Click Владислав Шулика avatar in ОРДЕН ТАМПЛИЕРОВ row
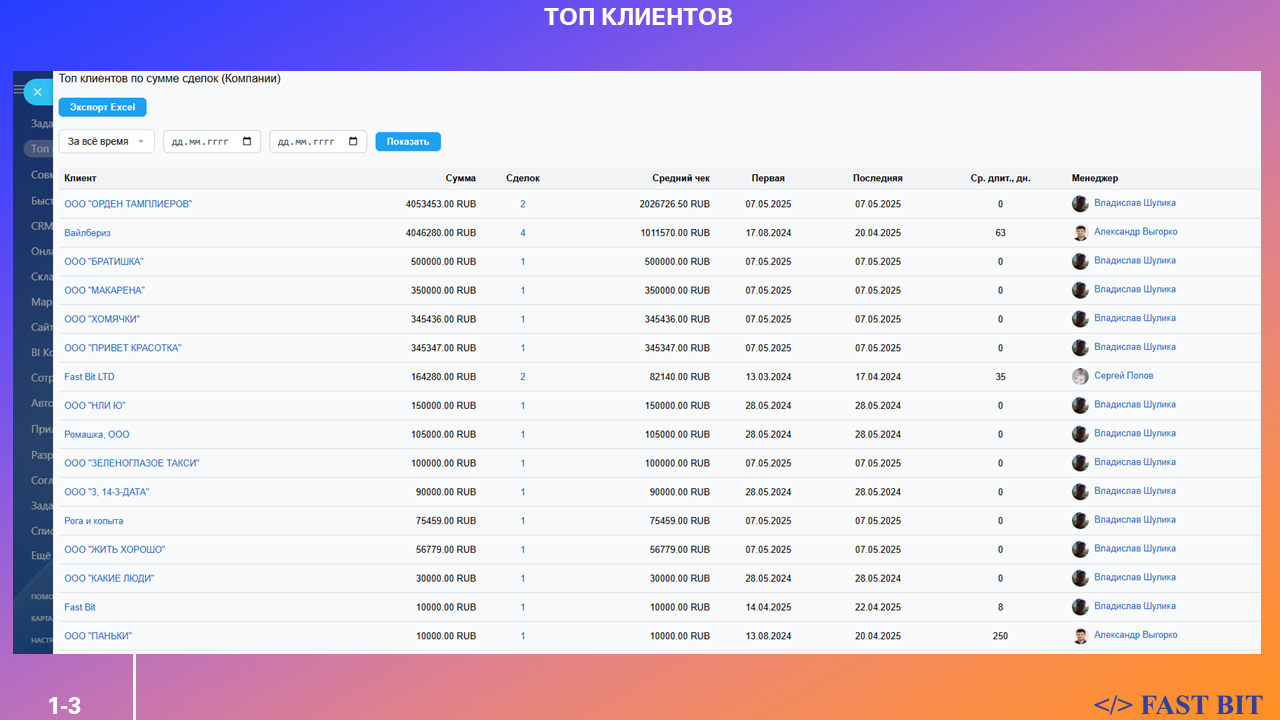Viewport: 1280px width, 720px height. 1080,204
